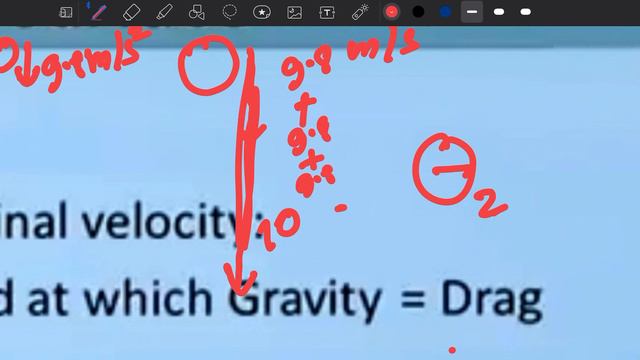Select the thickest stroke width
Screen dimensions: 640x360
[526, 12]
